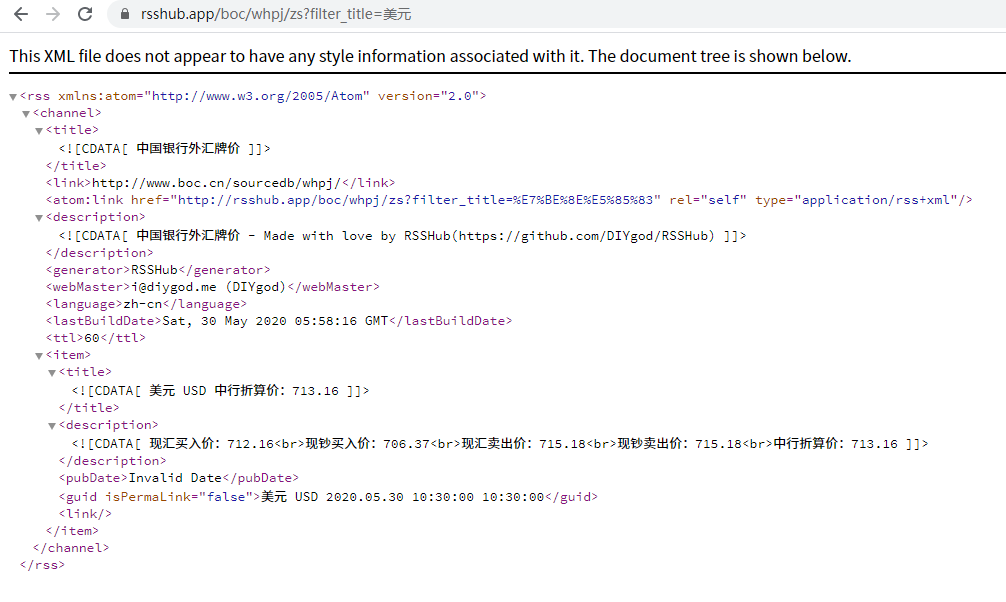
Task: Collapse the item element
Action: click(x=38, y=354)
